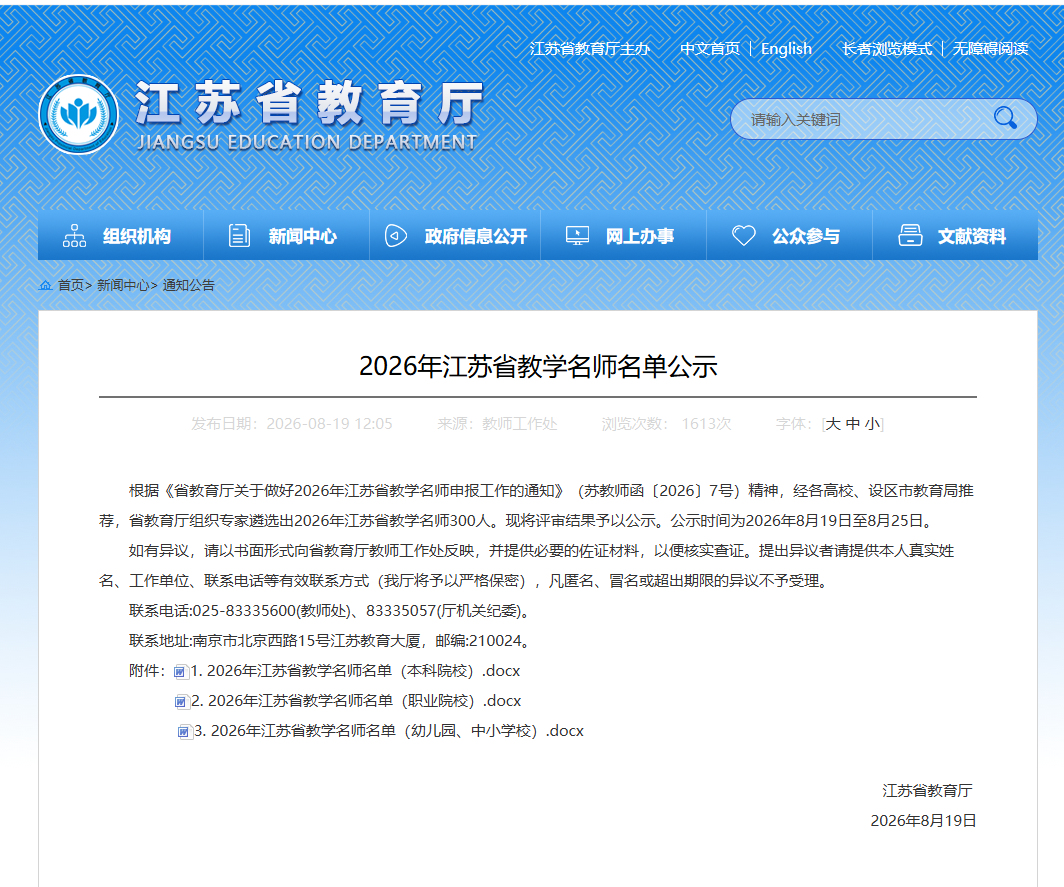Open the 网上办事 menu
1064x887 pixels.
click(x=624, y=235)
